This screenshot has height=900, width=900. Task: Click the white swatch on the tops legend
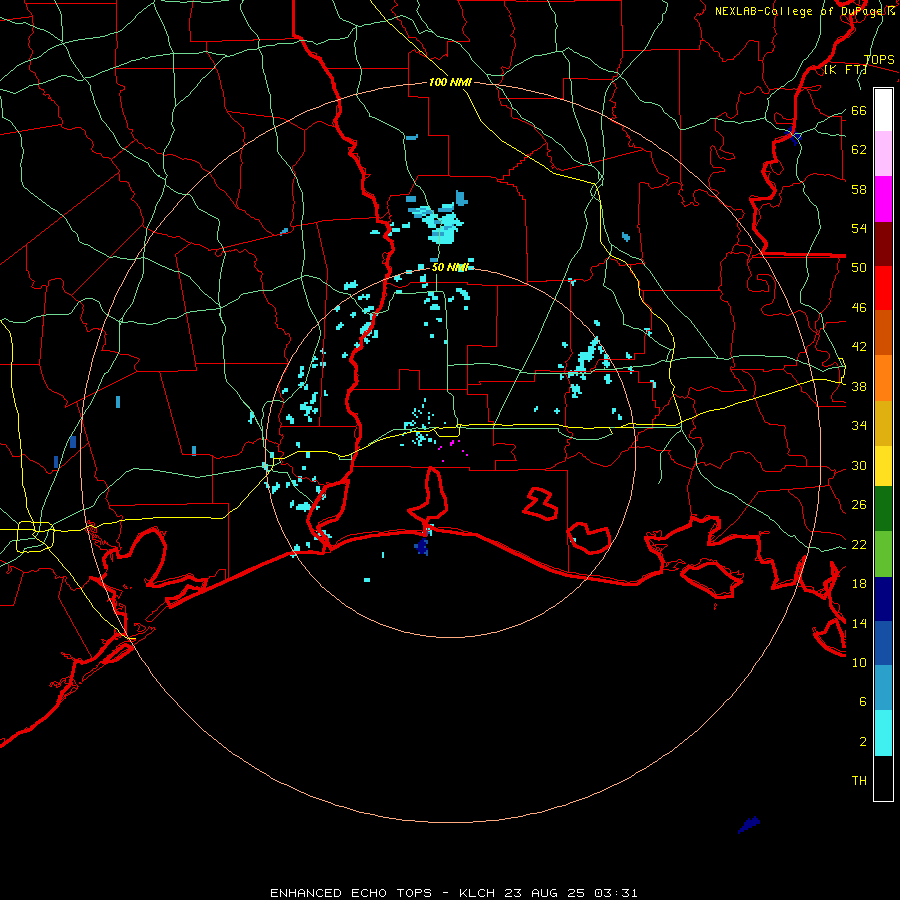coord(883,110)
